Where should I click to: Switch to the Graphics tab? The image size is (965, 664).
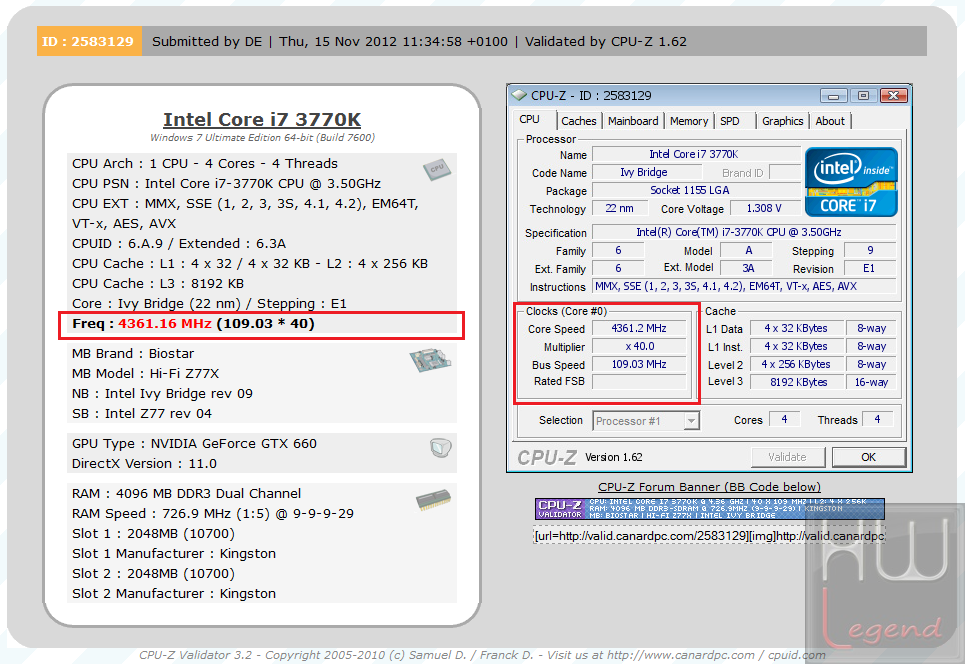point(782,121)
